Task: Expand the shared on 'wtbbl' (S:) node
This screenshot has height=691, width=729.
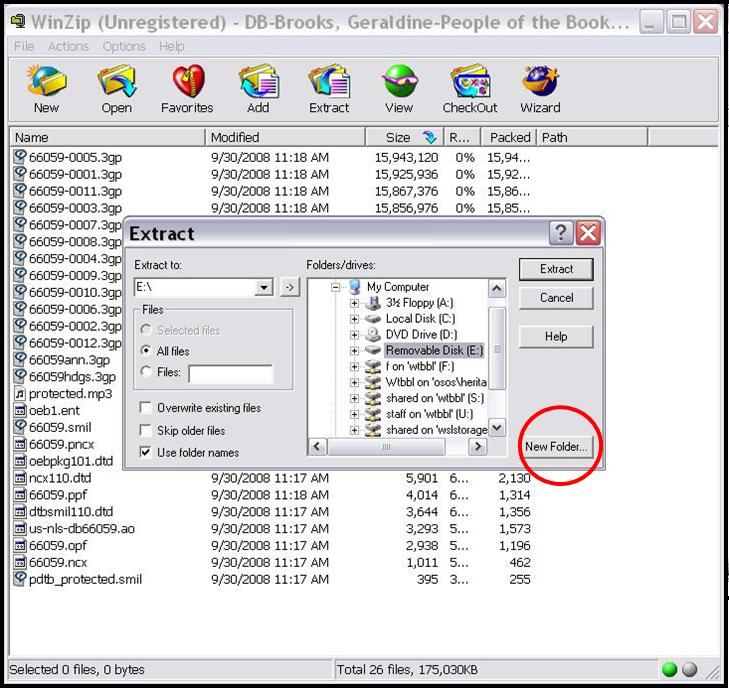Action: tap(354, 399)
